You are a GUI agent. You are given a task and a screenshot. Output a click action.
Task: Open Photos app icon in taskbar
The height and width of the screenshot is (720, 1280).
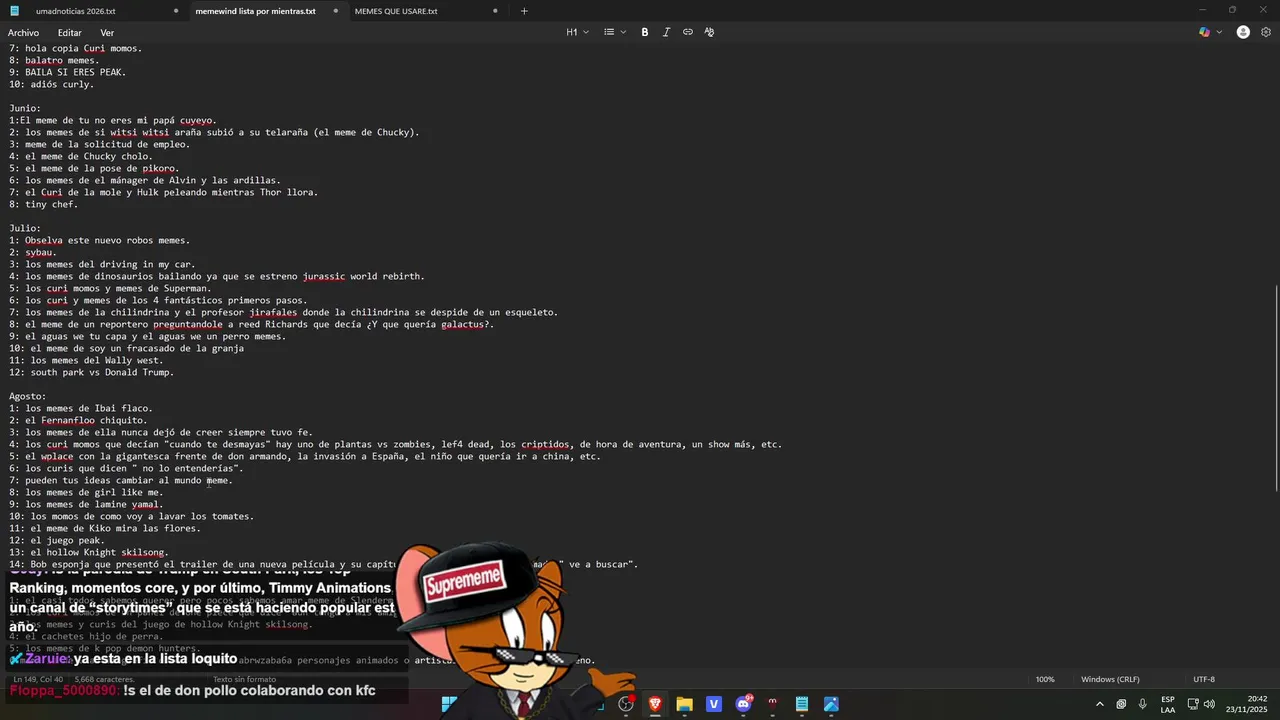click(831, 704)
